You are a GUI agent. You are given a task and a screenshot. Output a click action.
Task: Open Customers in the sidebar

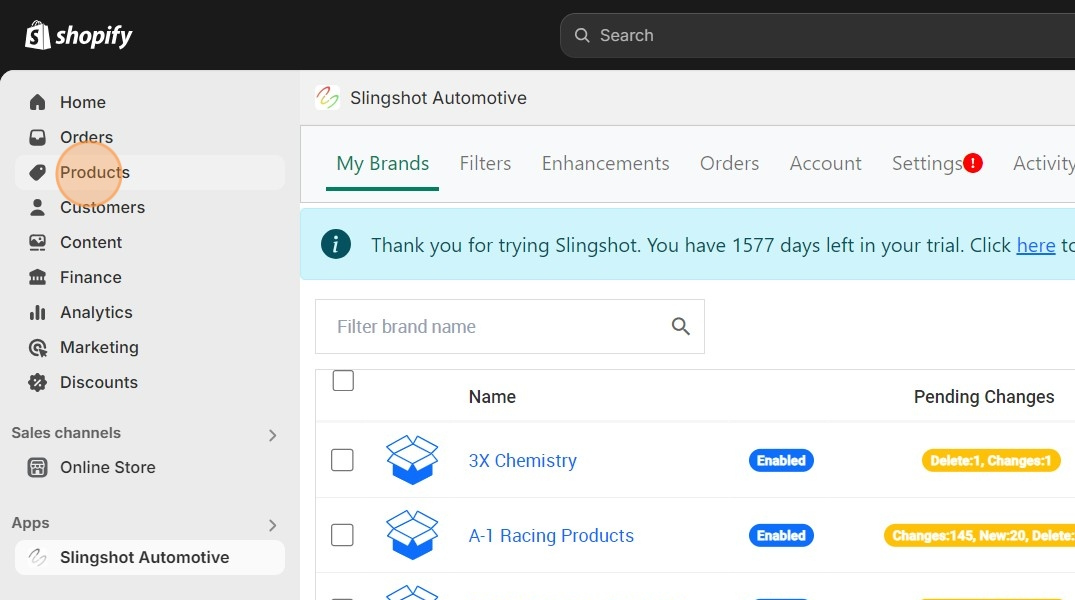point(149,207)
